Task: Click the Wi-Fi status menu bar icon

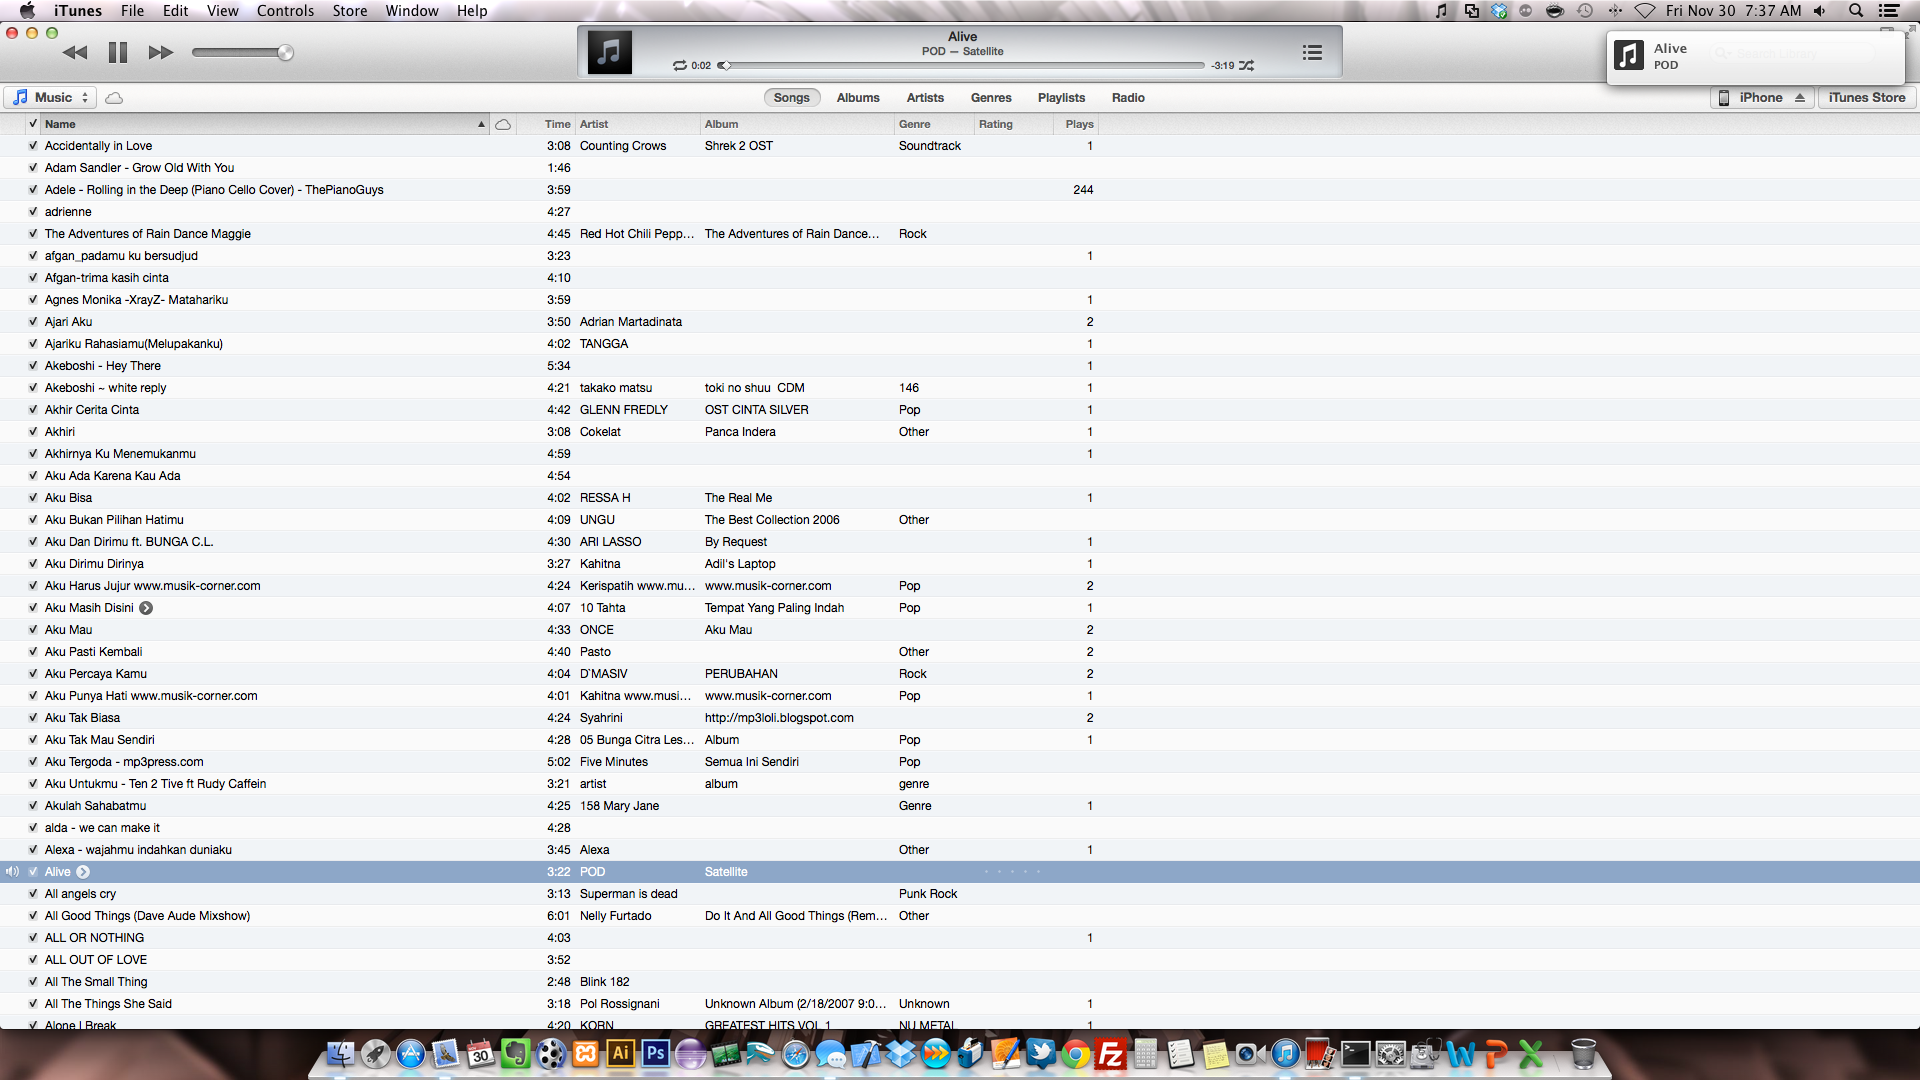Action: (x=1645, y=11)
